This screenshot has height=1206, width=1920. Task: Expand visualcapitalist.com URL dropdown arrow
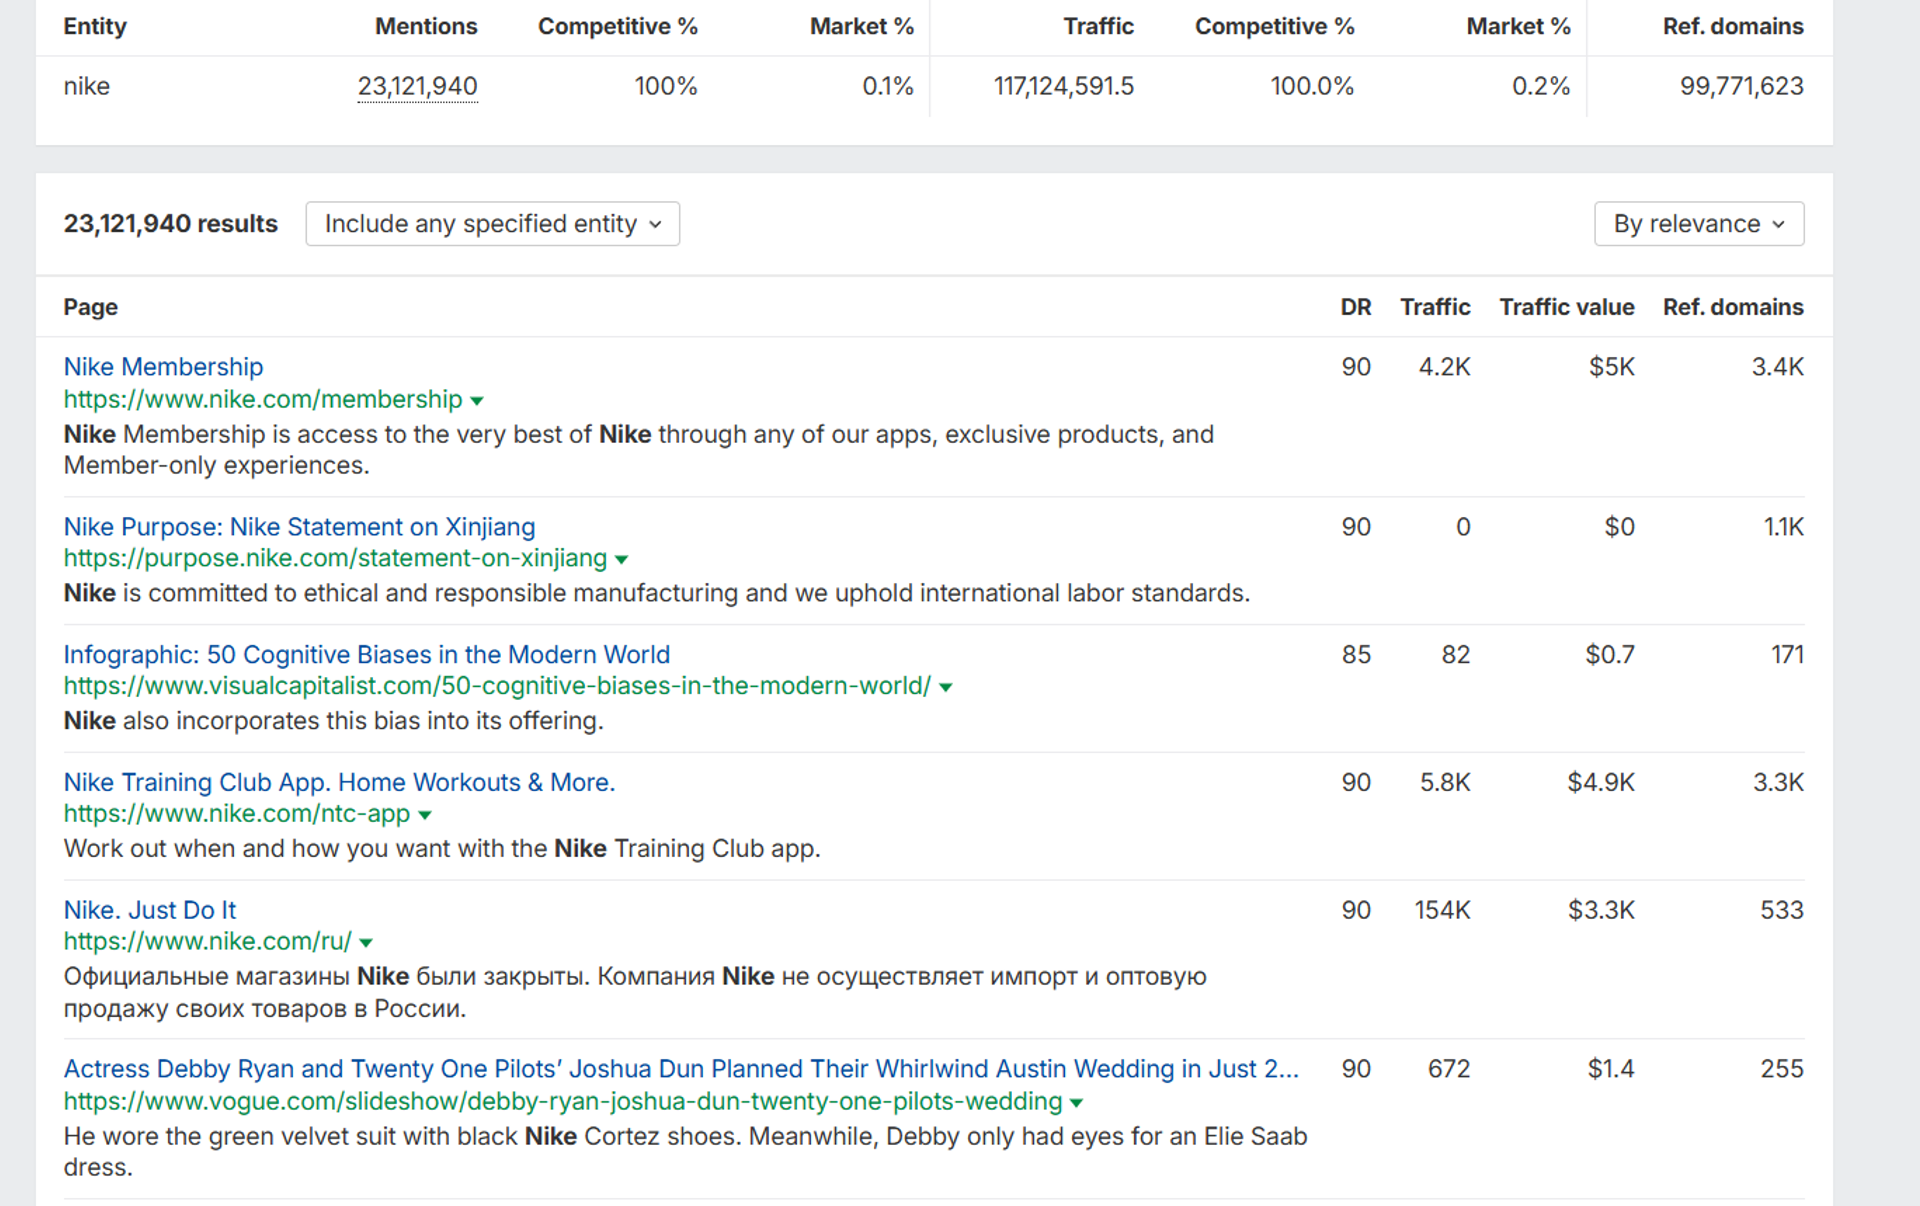pyautogui.click(x=946, y=688)
